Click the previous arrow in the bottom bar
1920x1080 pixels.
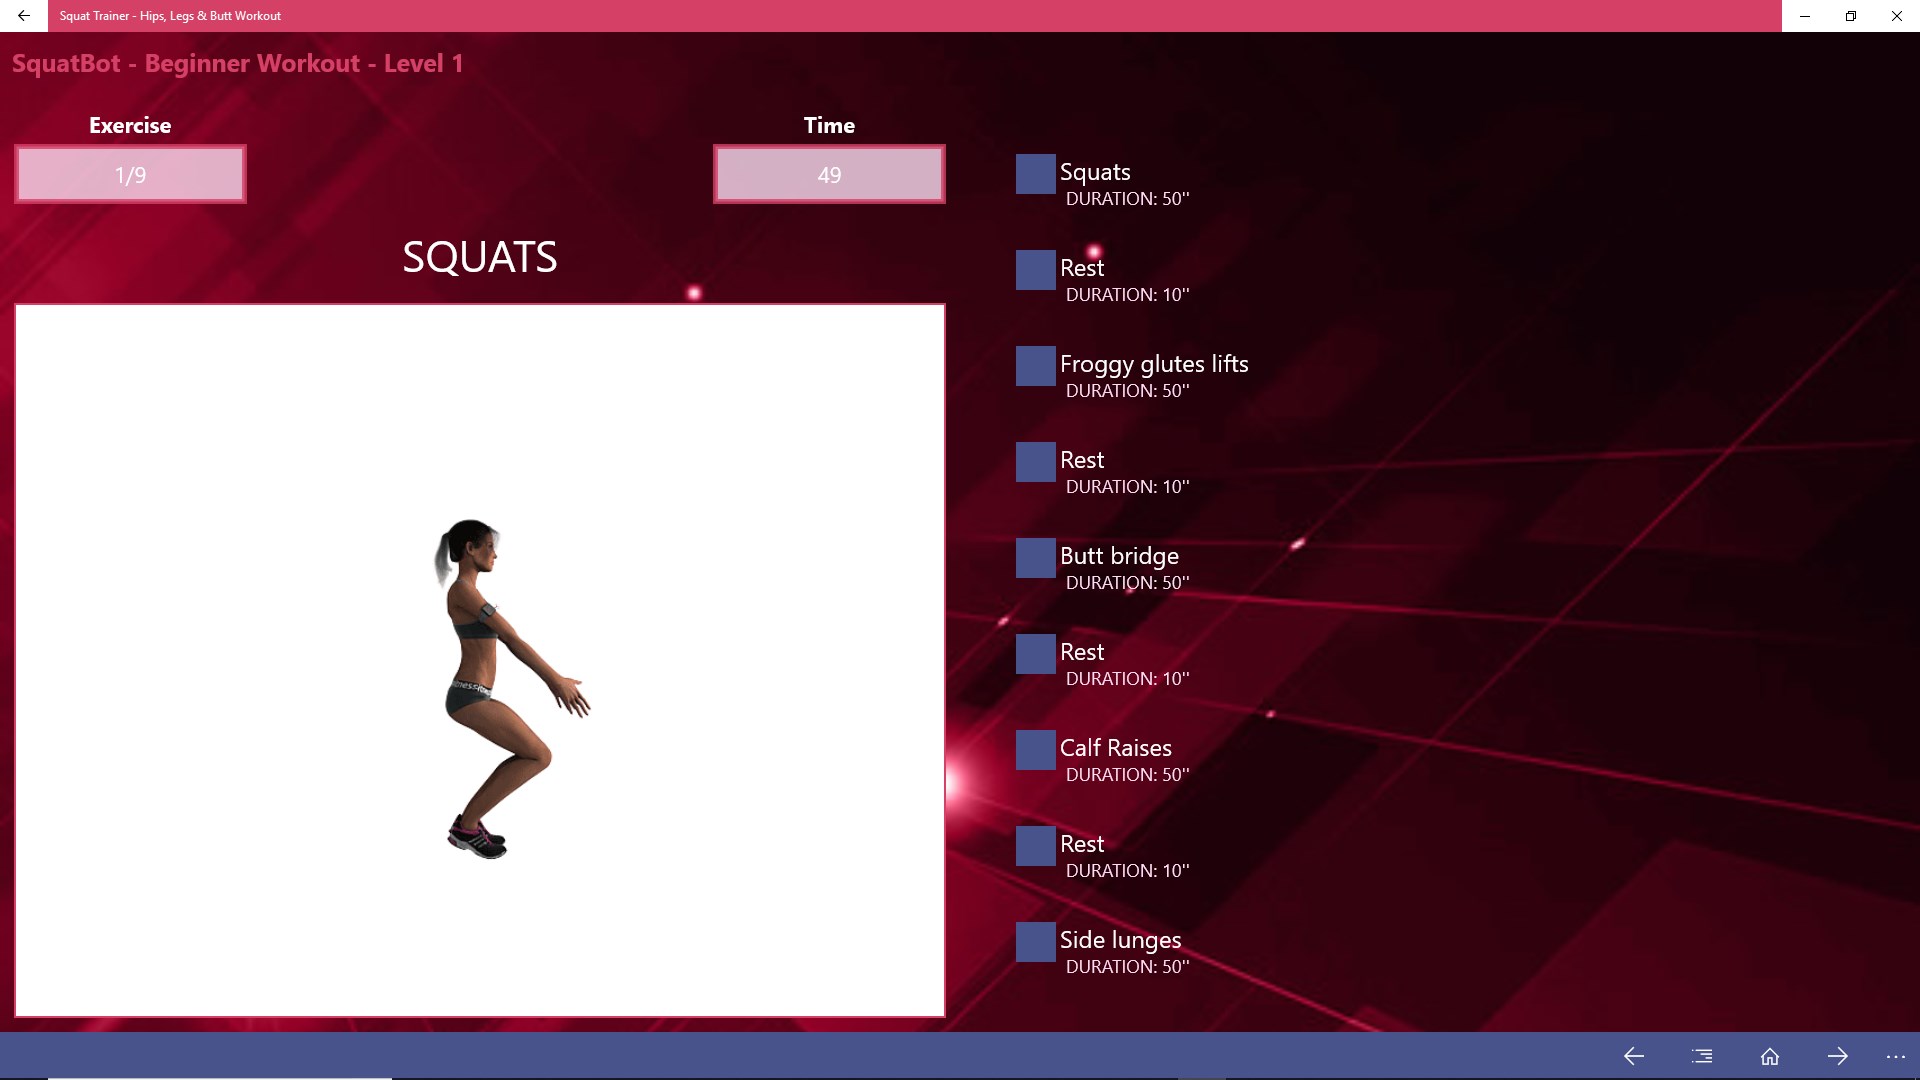click(x=1634, y=1056)
